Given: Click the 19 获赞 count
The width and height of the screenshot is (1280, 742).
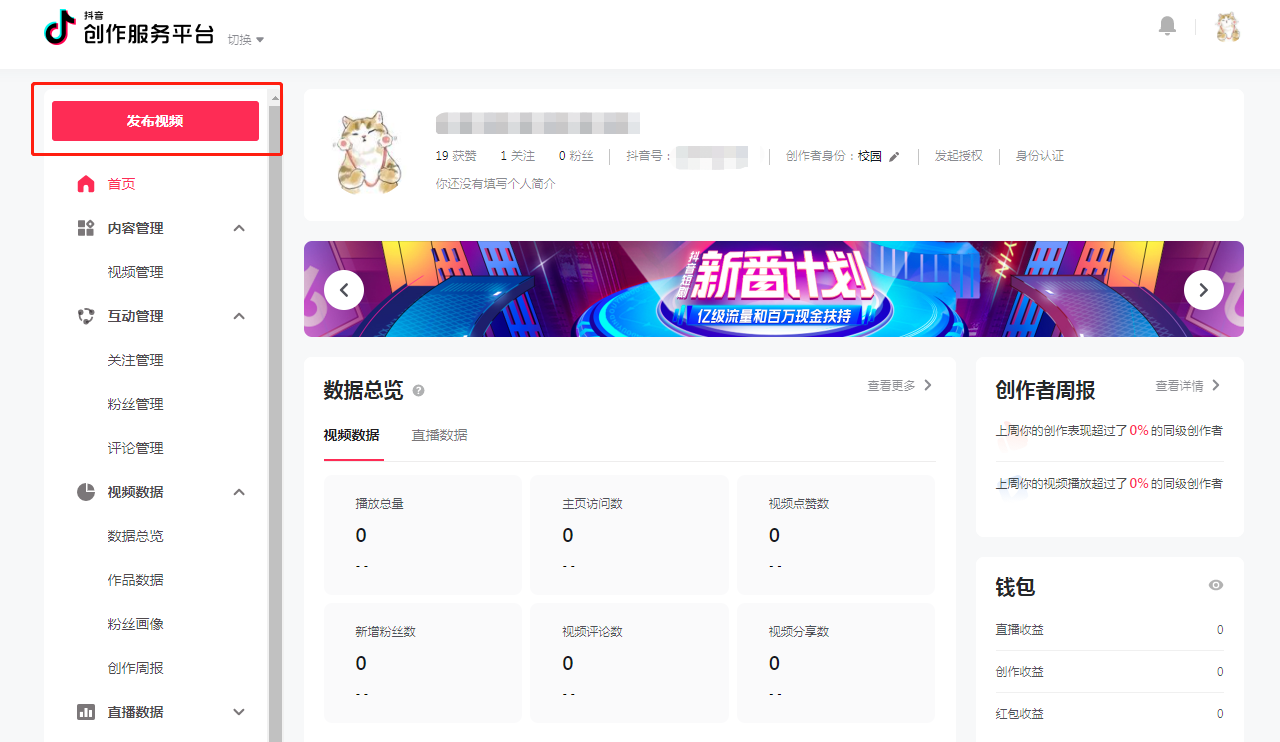Looking at the screenshot, I should point(456,156).
